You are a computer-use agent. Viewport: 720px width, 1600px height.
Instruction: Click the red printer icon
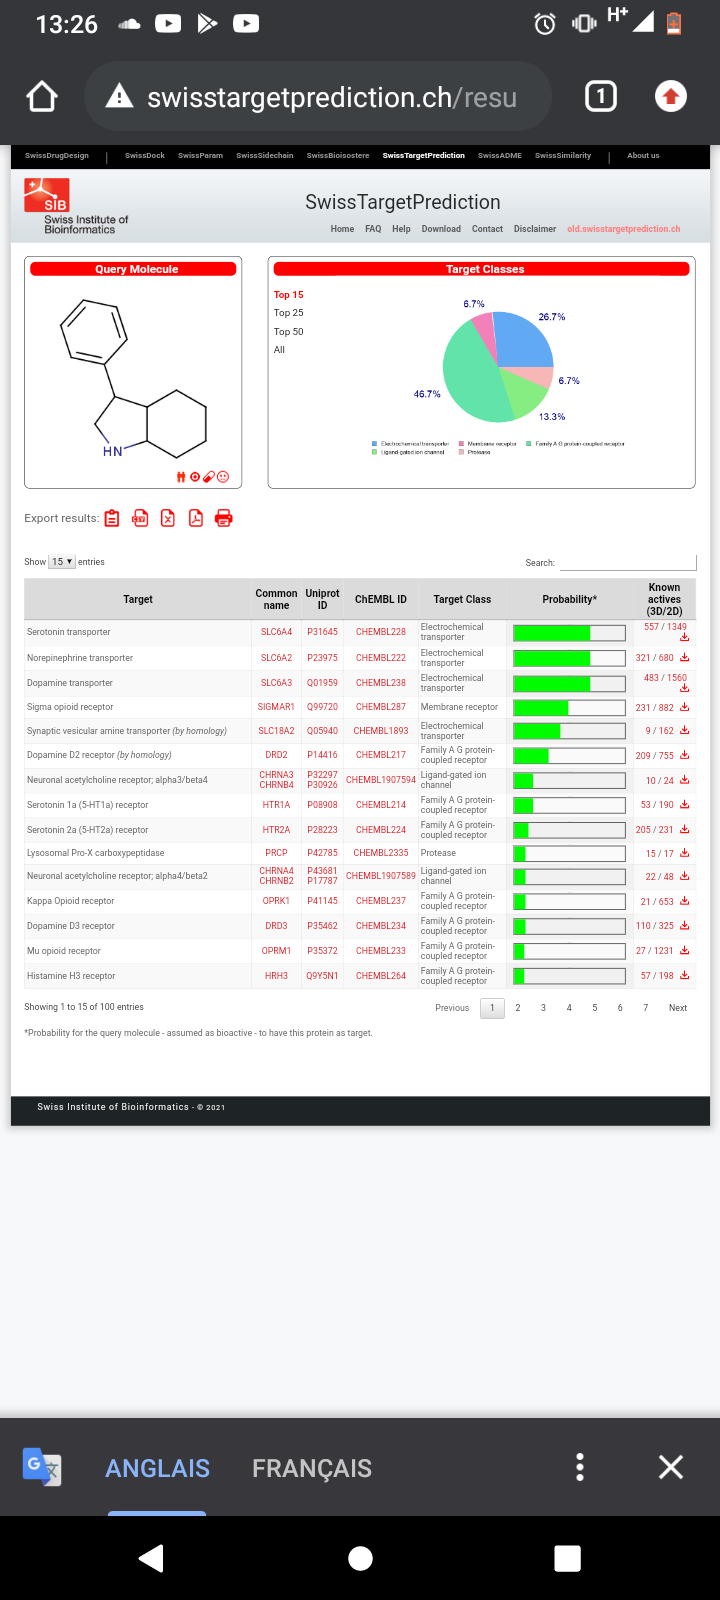pyautogui.click(x=224, y=518)
